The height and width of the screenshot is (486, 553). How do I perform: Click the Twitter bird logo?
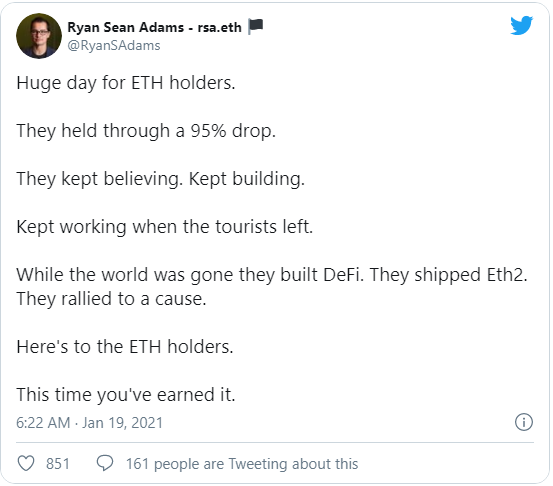pos(521,25)
